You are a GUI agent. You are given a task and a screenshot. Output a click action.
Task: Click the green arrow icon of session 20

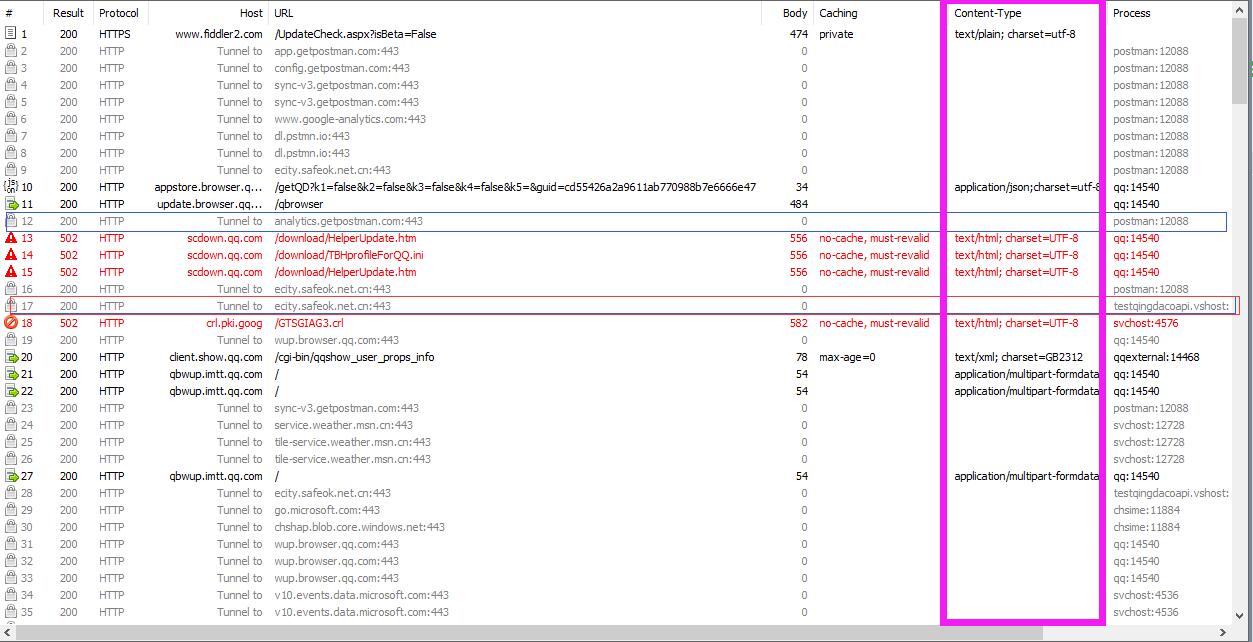tap(12, 357)
